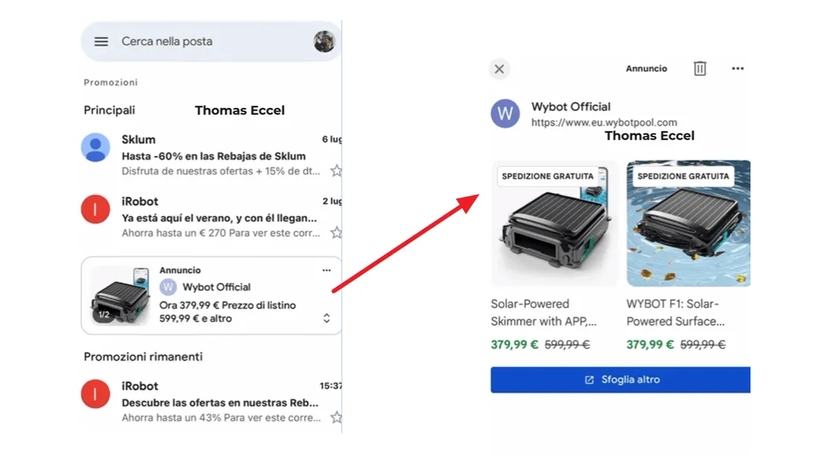Click the Annuncio label in ad header

coord(646,68)
